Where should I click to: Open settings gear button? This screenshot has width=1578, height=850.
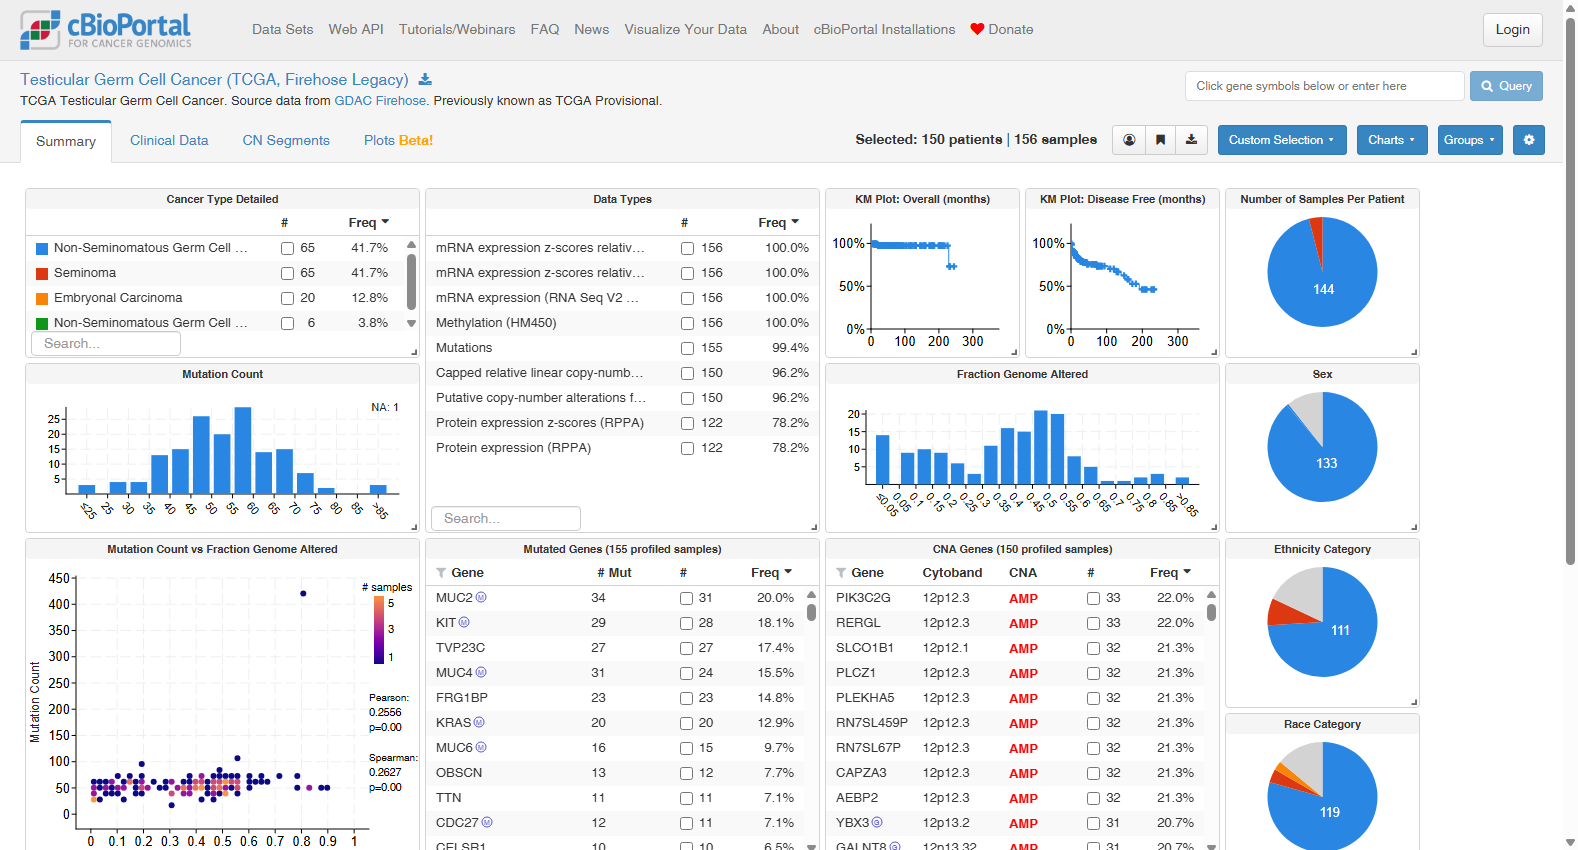click(x=1529, y=140)
